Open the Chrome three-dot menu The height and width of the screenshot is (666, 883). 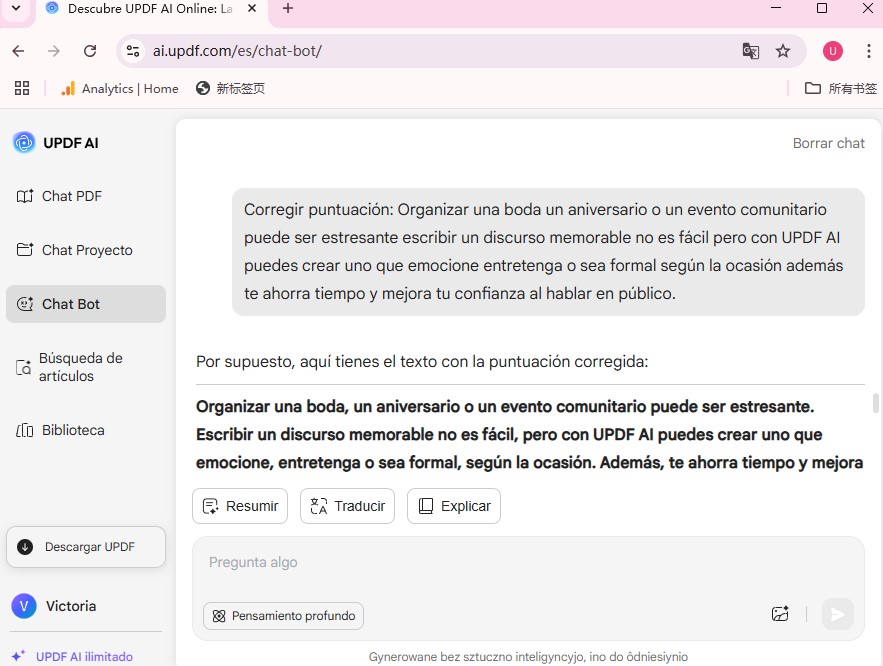pyautogui.click(x=868, y=51)
